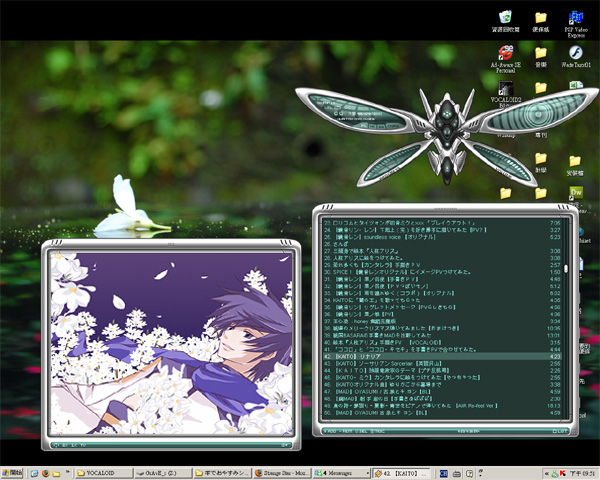Screen dimensions: 600x480
Task: Select track 40 ending with VOCALOID
Action: click(442, 342)
